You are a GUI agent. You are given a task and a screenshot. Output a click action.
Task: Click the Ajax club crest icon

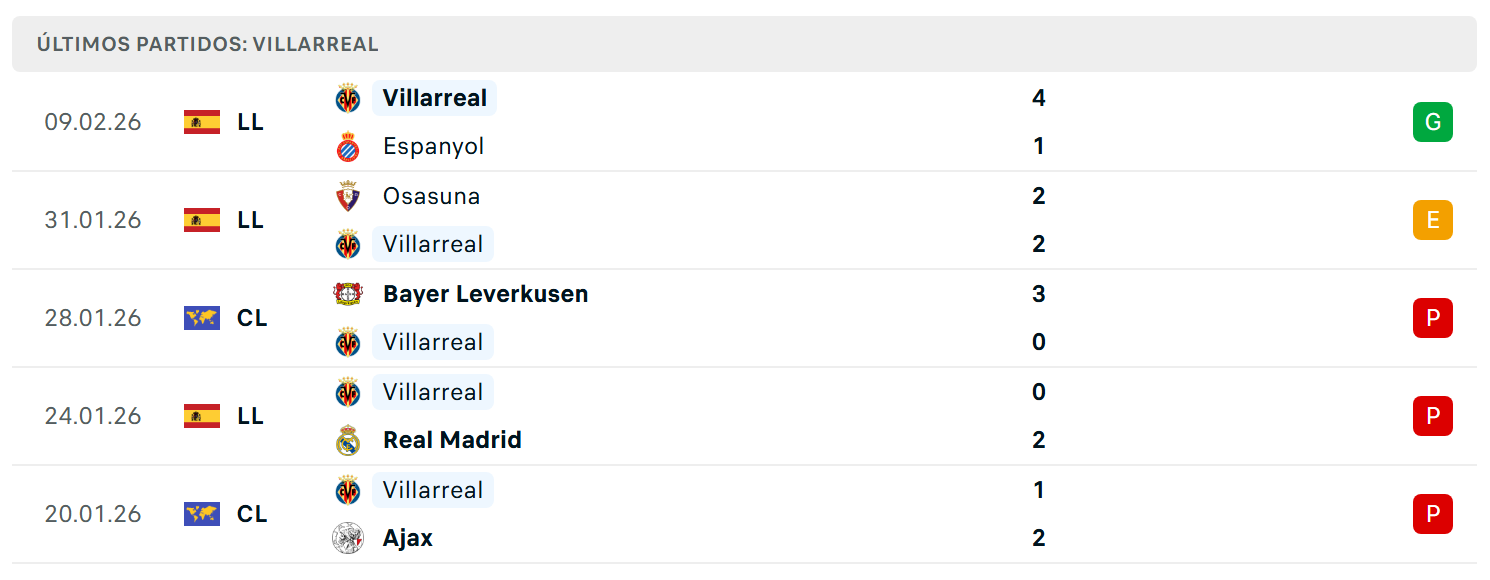click(348, 538)
